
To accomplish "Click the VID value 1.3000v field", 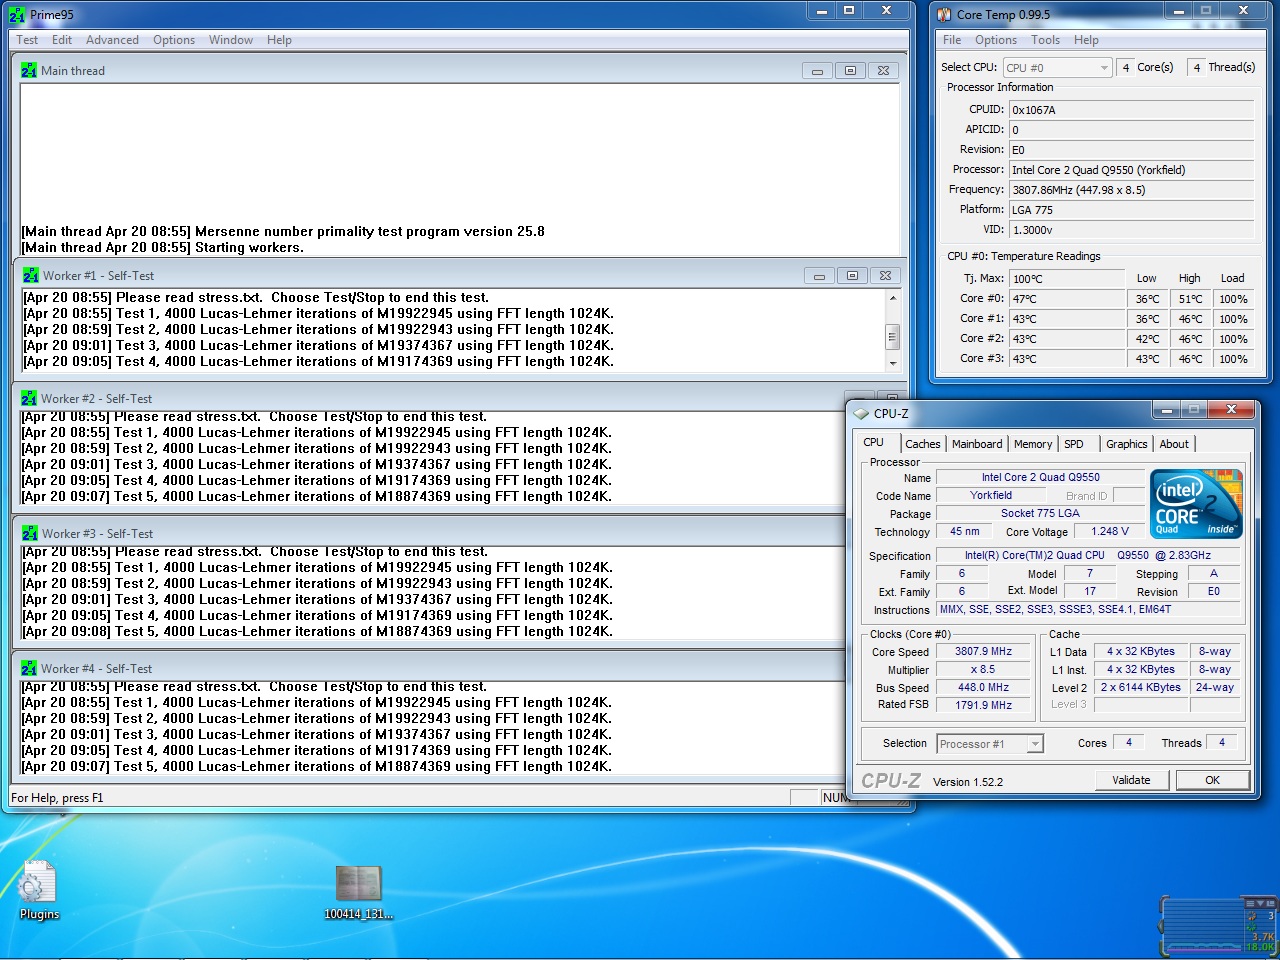I will point(1131,230).
